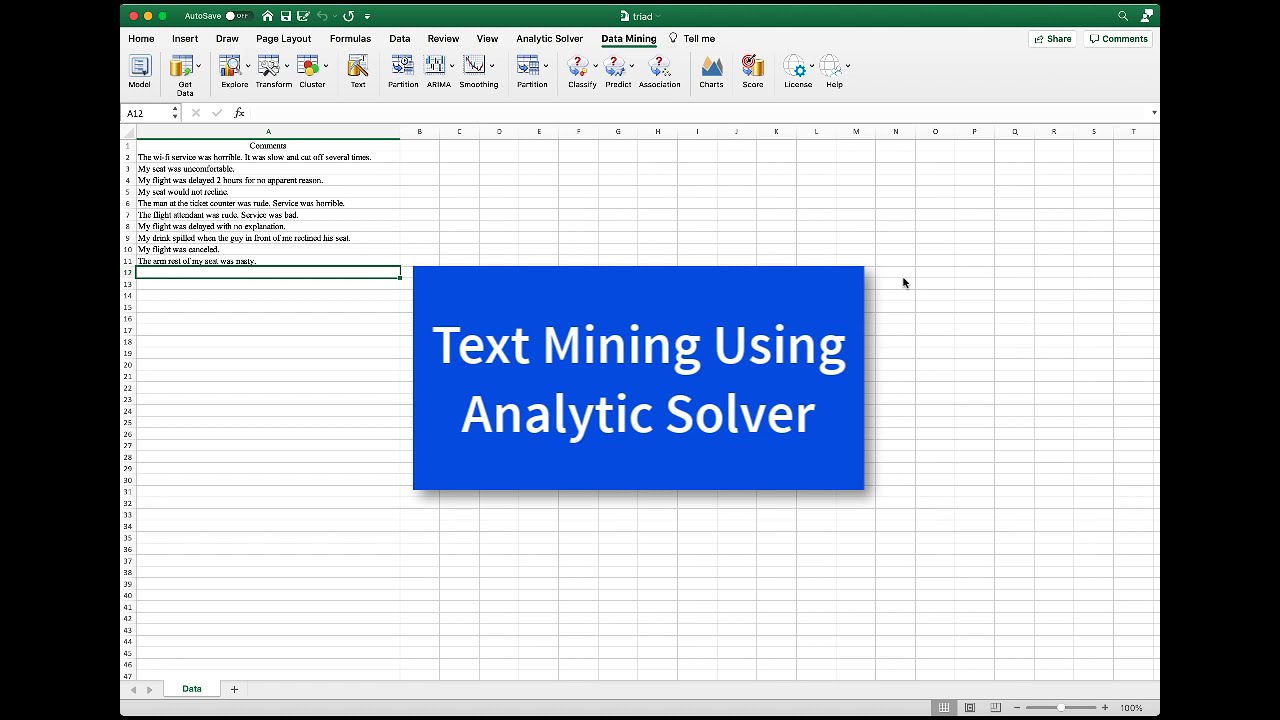This screenshot has height=720, width=1280.
Task: Select the Comments header cell
Action: pos(268,146)
